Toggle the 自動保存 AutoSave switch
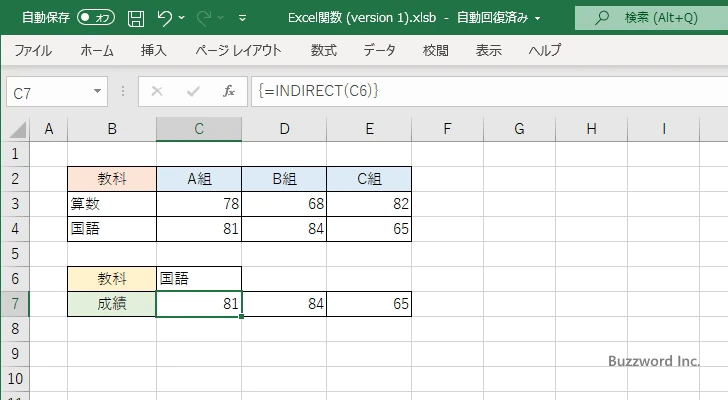 pyautogui.click(x=96, y=18)
